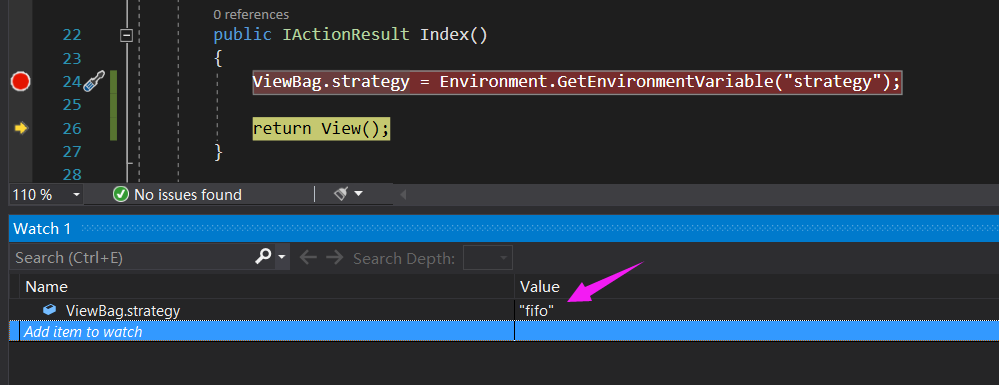This screenshot has width=999, height=385.
Task: Go to next search result arrow
Action: (x=334, y=258)
